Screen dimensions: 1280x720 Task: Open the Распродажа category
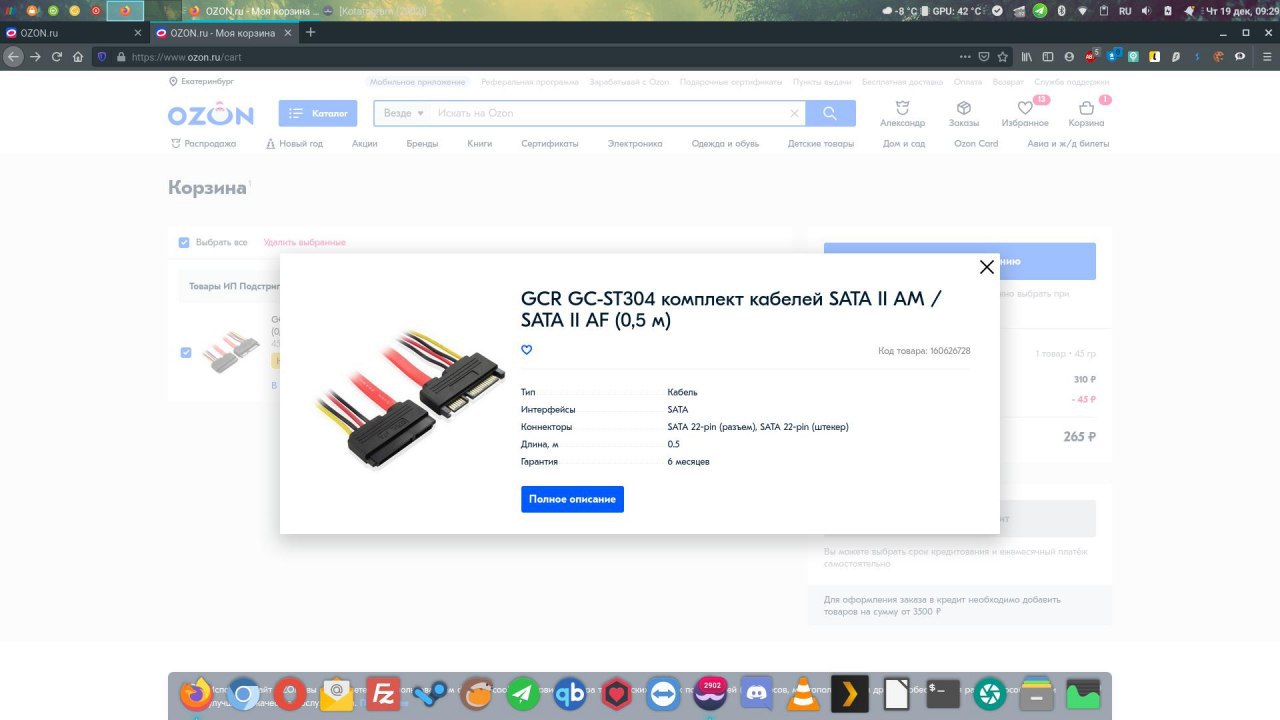point(204,144)
